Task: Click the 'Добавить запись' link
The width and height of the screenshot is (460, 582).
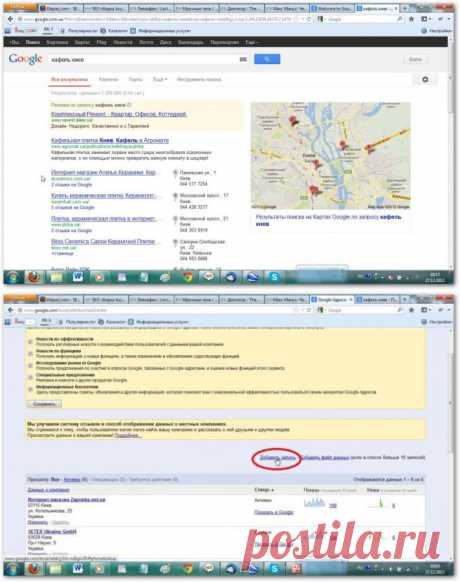Action: (277, 458)
